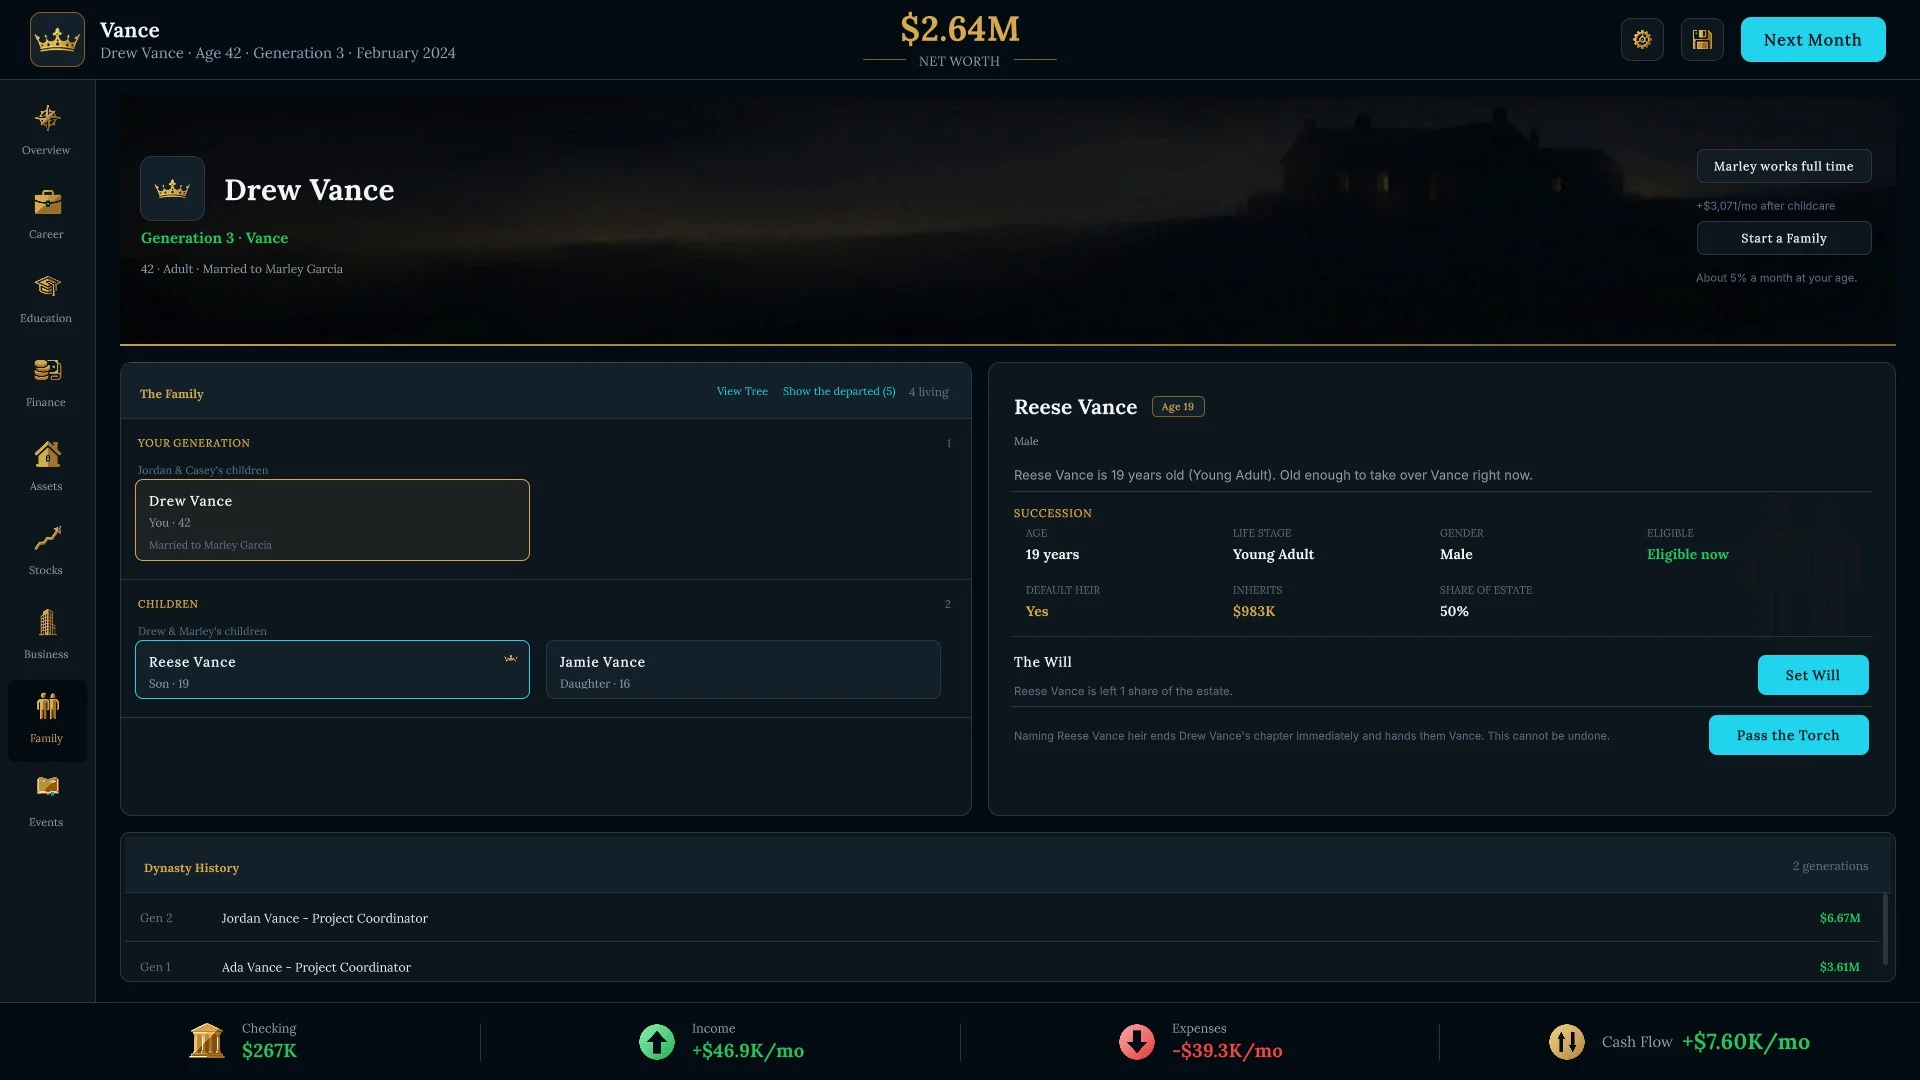Open the Career briefcase icon
Viewport: 1920px width, 1080px height.
point(47,203)
